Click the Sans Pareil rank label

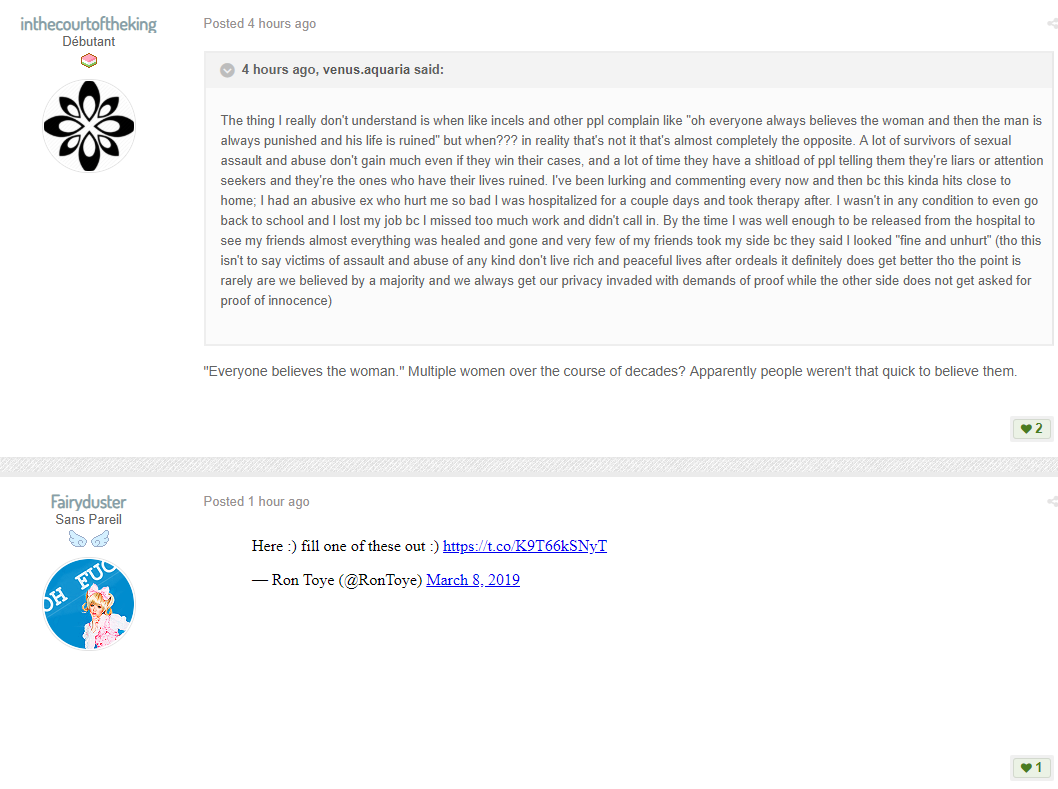tap(88, 520)
